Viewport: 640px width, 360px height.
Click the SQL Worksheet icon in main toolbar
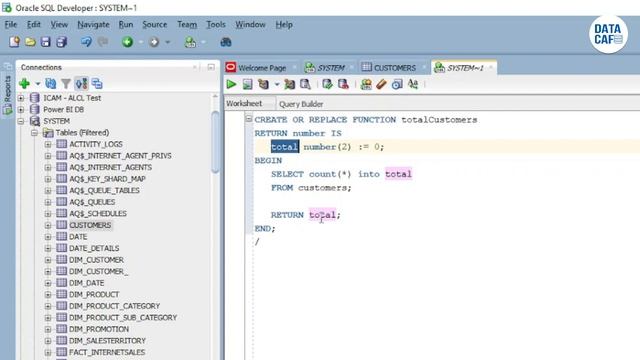(x=190, y=42)
